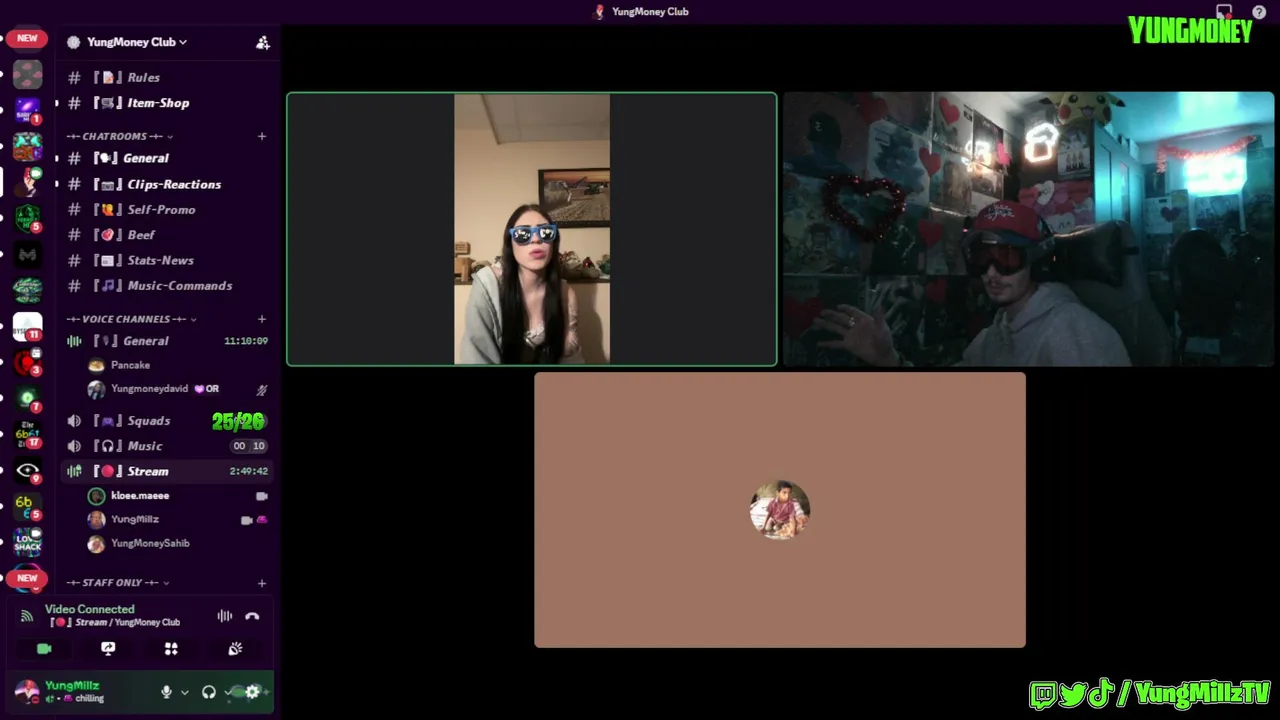Open the Stats-News channel
The width and height of the screenshot is (1280, 720).
pyautogui.click(x=165, y=260)
